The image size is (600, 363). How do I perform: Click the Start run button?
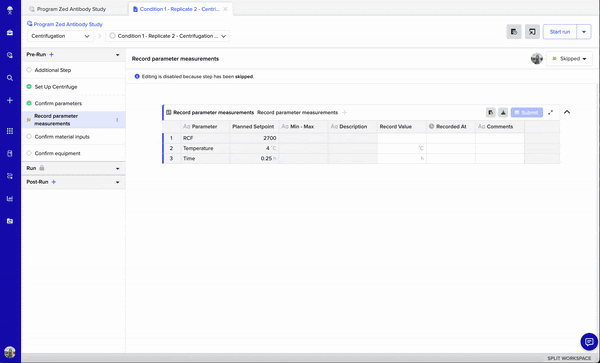(x=560, y=32)
